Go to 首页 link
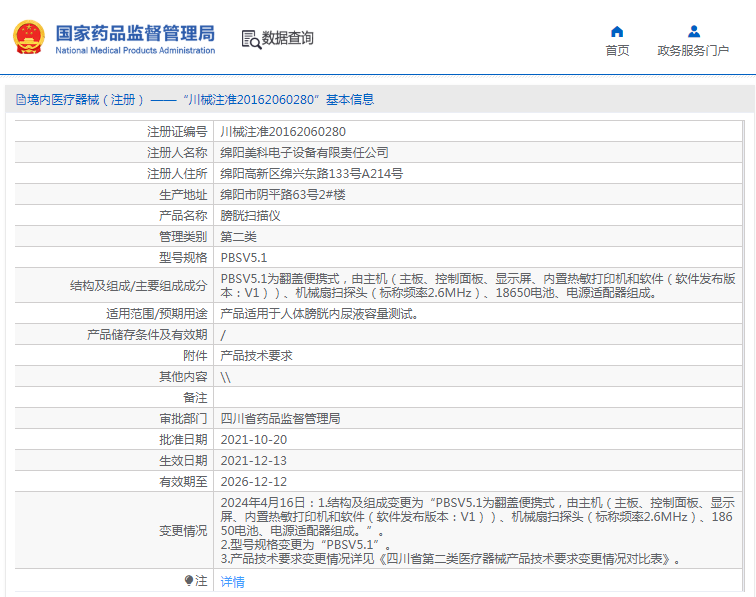The image size is (756, 597). point(617,51)
